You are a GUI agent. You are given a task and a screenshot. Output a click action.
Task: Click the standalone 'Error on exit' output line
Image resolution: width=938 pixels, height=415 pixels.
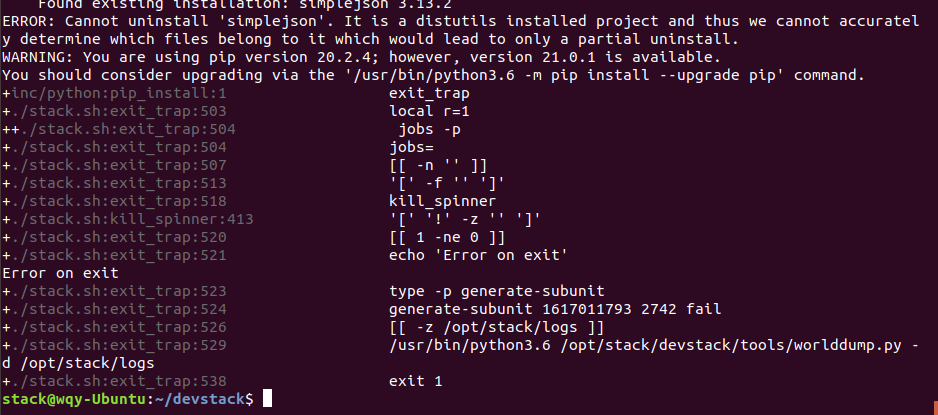(60, 273)
